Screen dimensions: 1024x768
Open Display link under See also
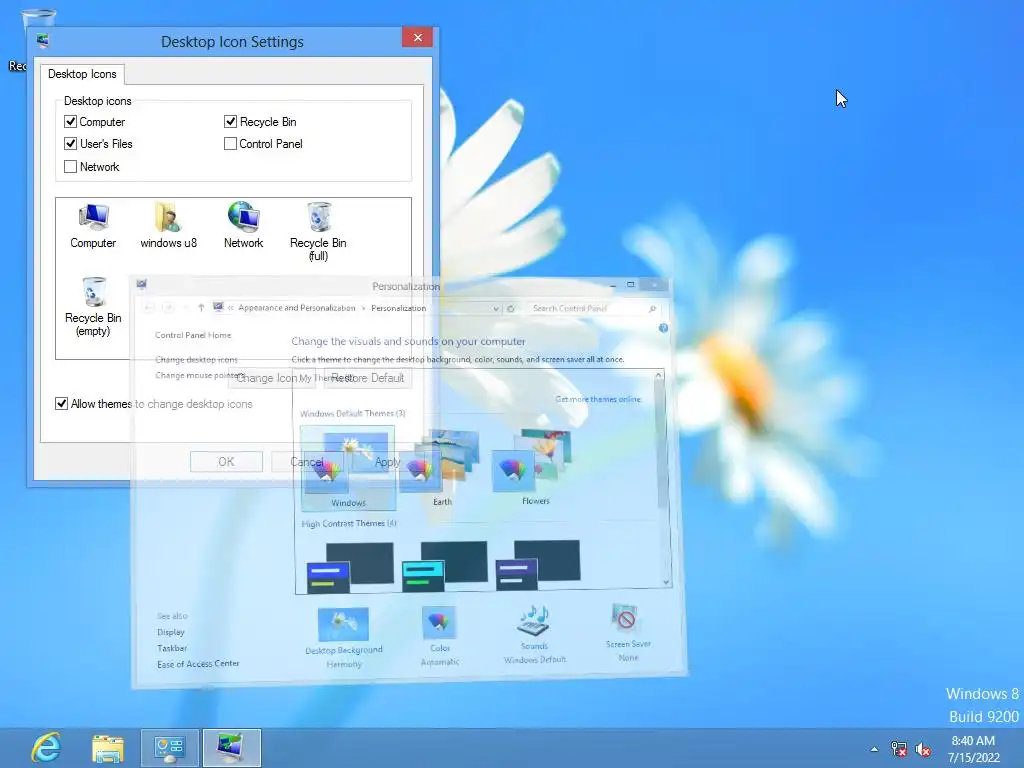170,632
